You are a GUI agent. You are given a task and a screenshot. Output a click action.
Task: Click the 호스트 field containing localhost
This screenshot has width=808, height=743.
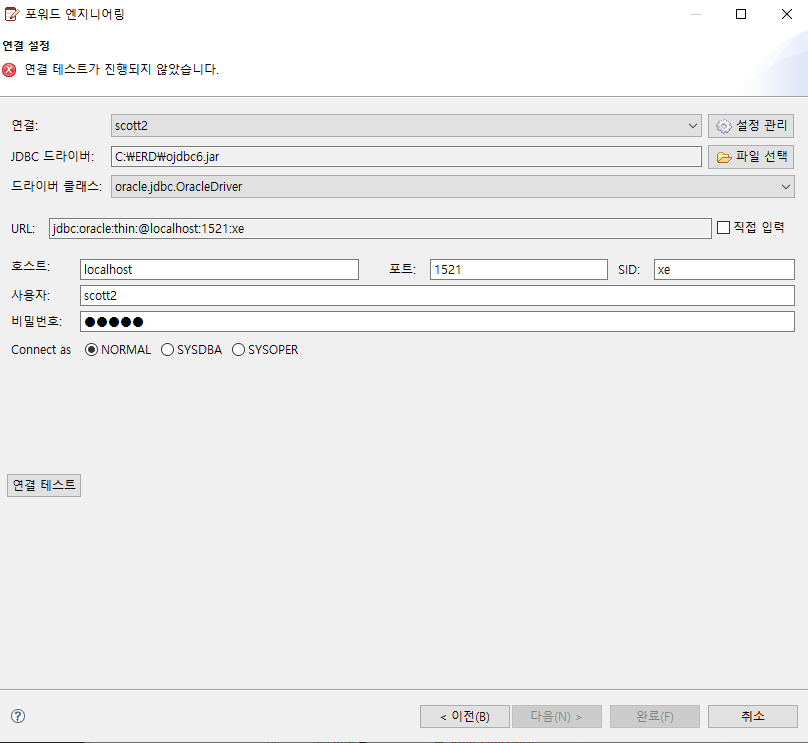(219, 269)
